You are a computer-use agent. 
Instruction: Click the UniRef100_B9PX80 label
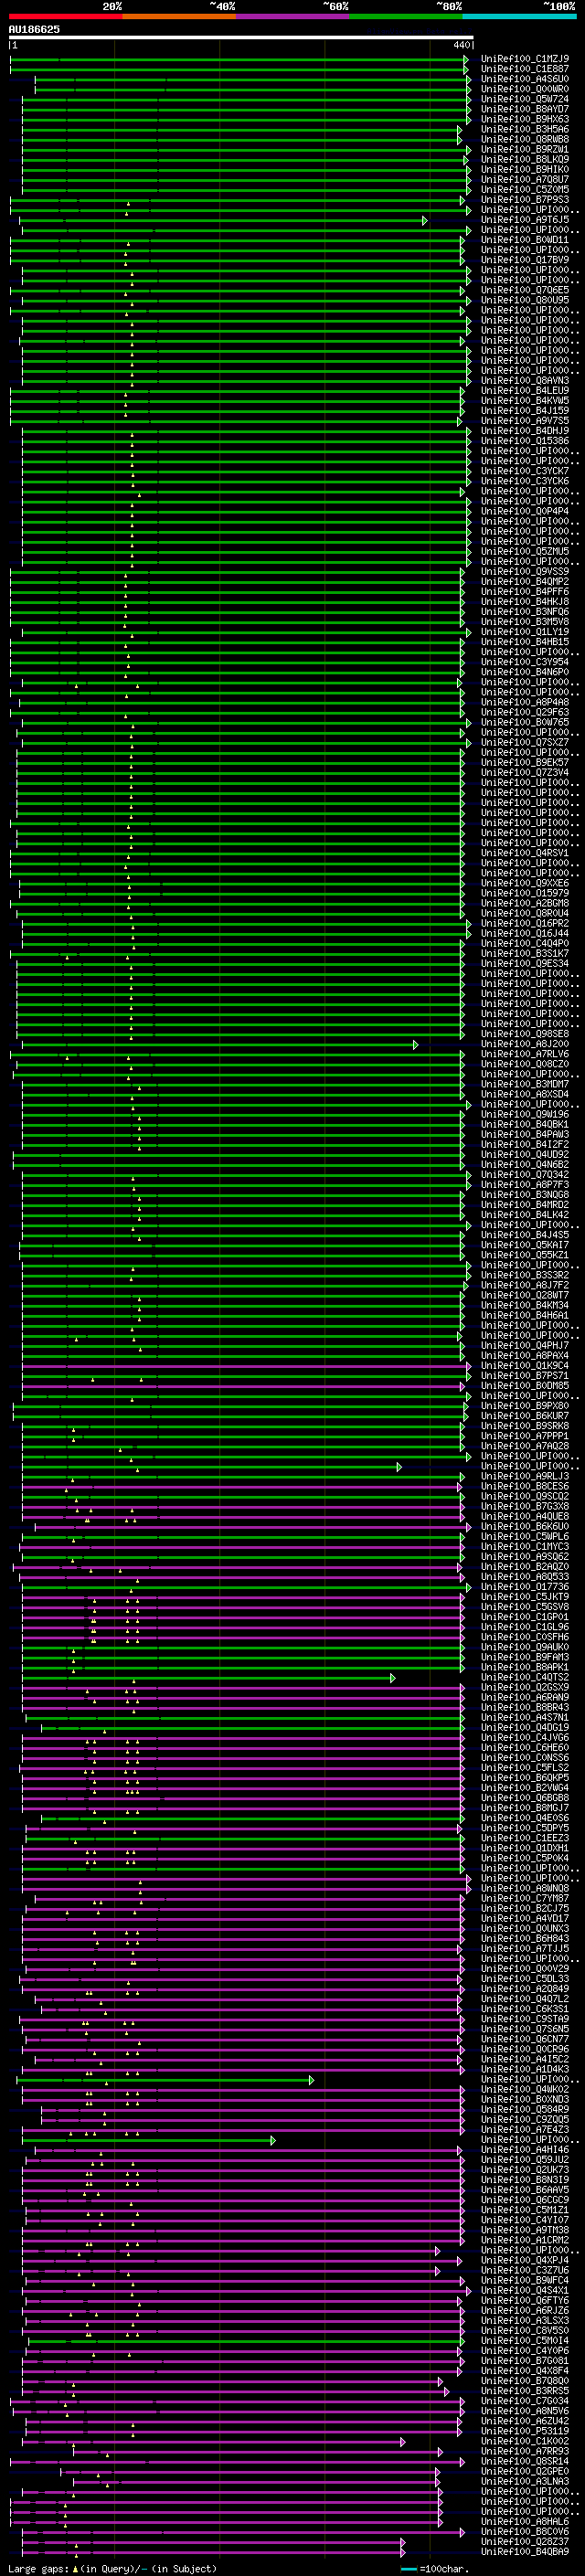(525, 1406)
